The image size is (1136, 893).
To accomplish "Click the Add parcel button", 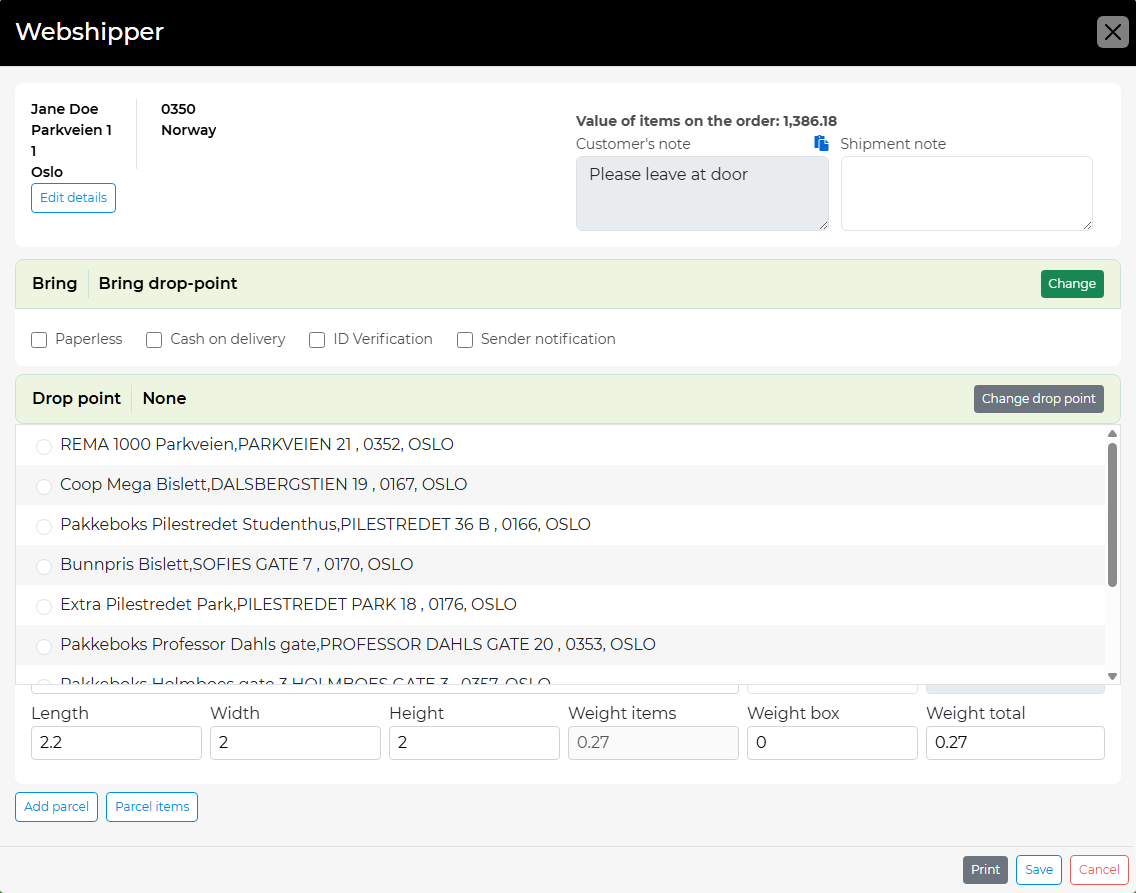I will [x=56, y=807].
